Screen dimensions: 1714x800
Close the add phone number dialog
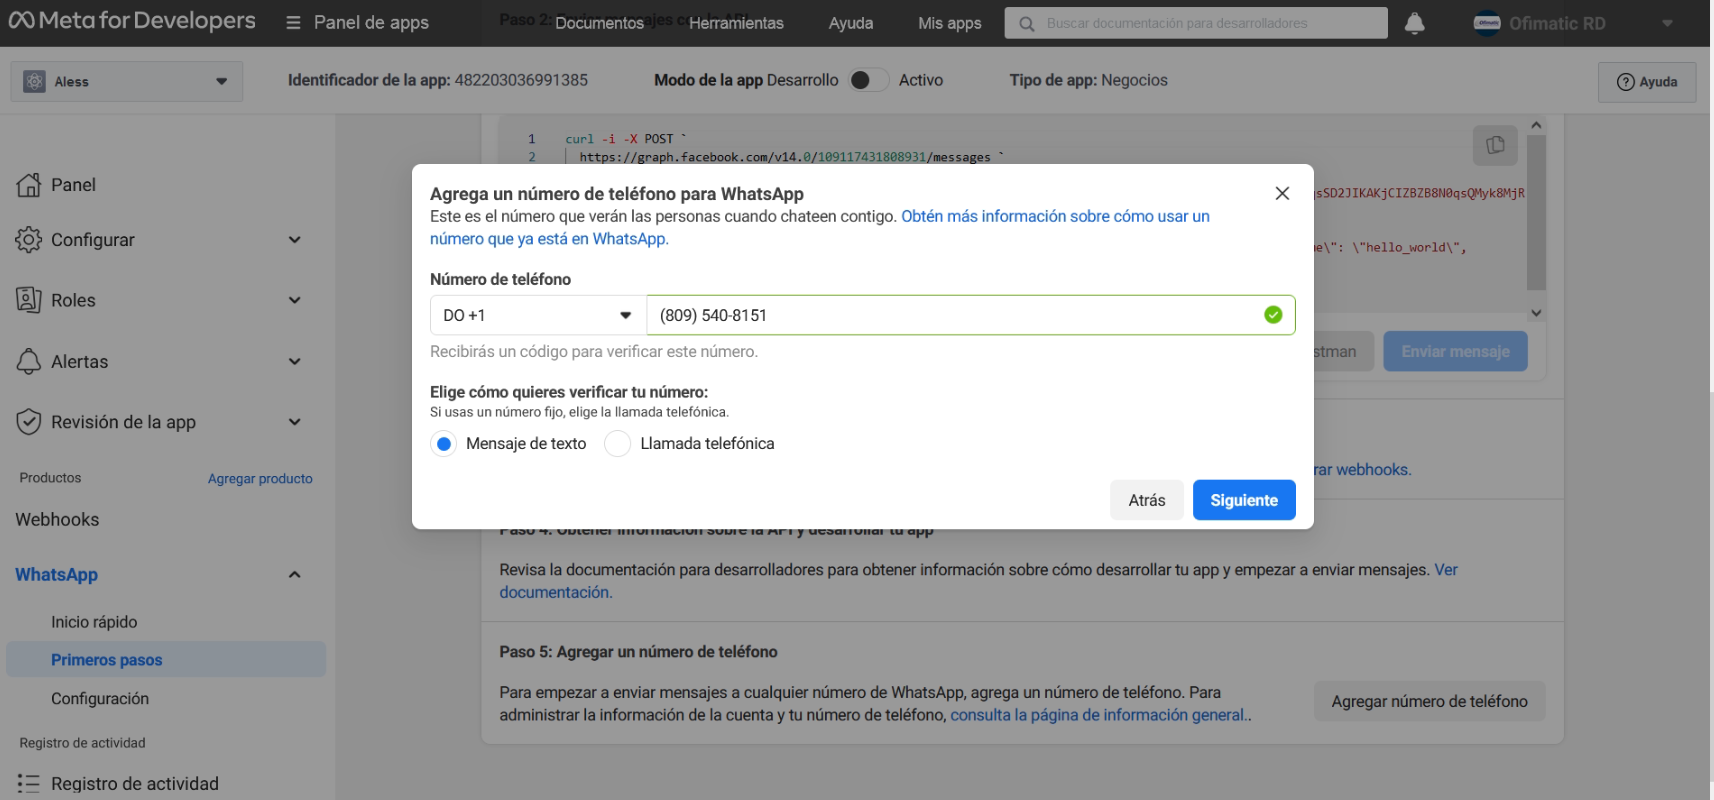coord(1282,193)
